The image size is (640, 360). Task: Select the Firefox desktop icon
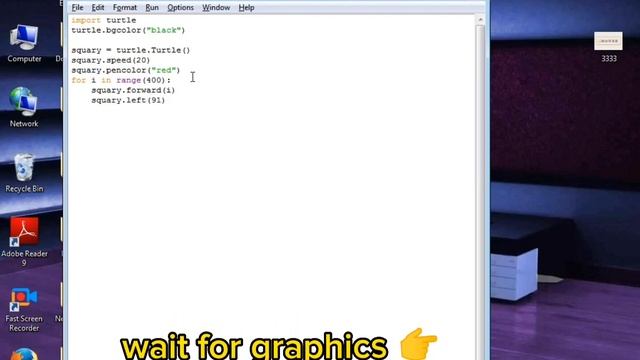24,353
